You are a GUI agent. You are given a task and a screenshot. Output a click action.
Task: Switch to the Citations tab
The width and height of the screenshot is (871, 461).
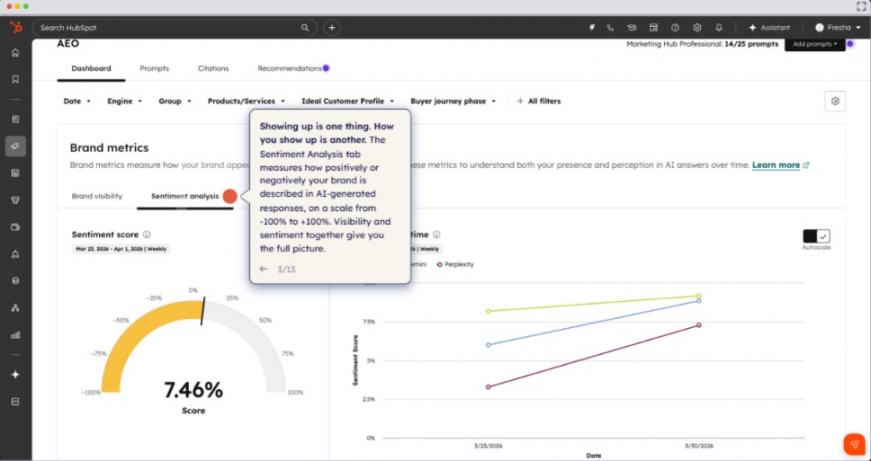213,68
